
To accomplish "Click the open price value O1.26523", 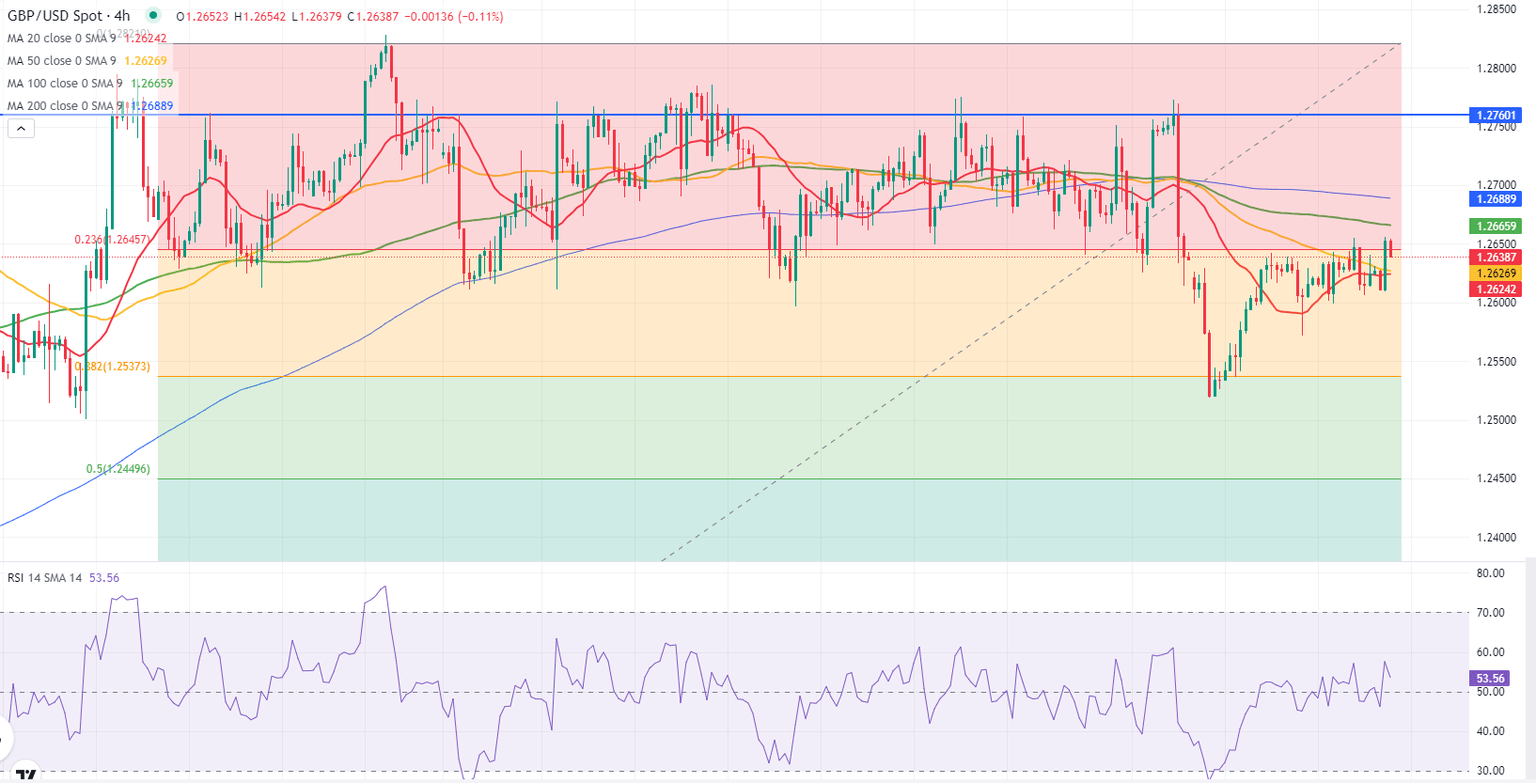I will (x=204, y=17).
